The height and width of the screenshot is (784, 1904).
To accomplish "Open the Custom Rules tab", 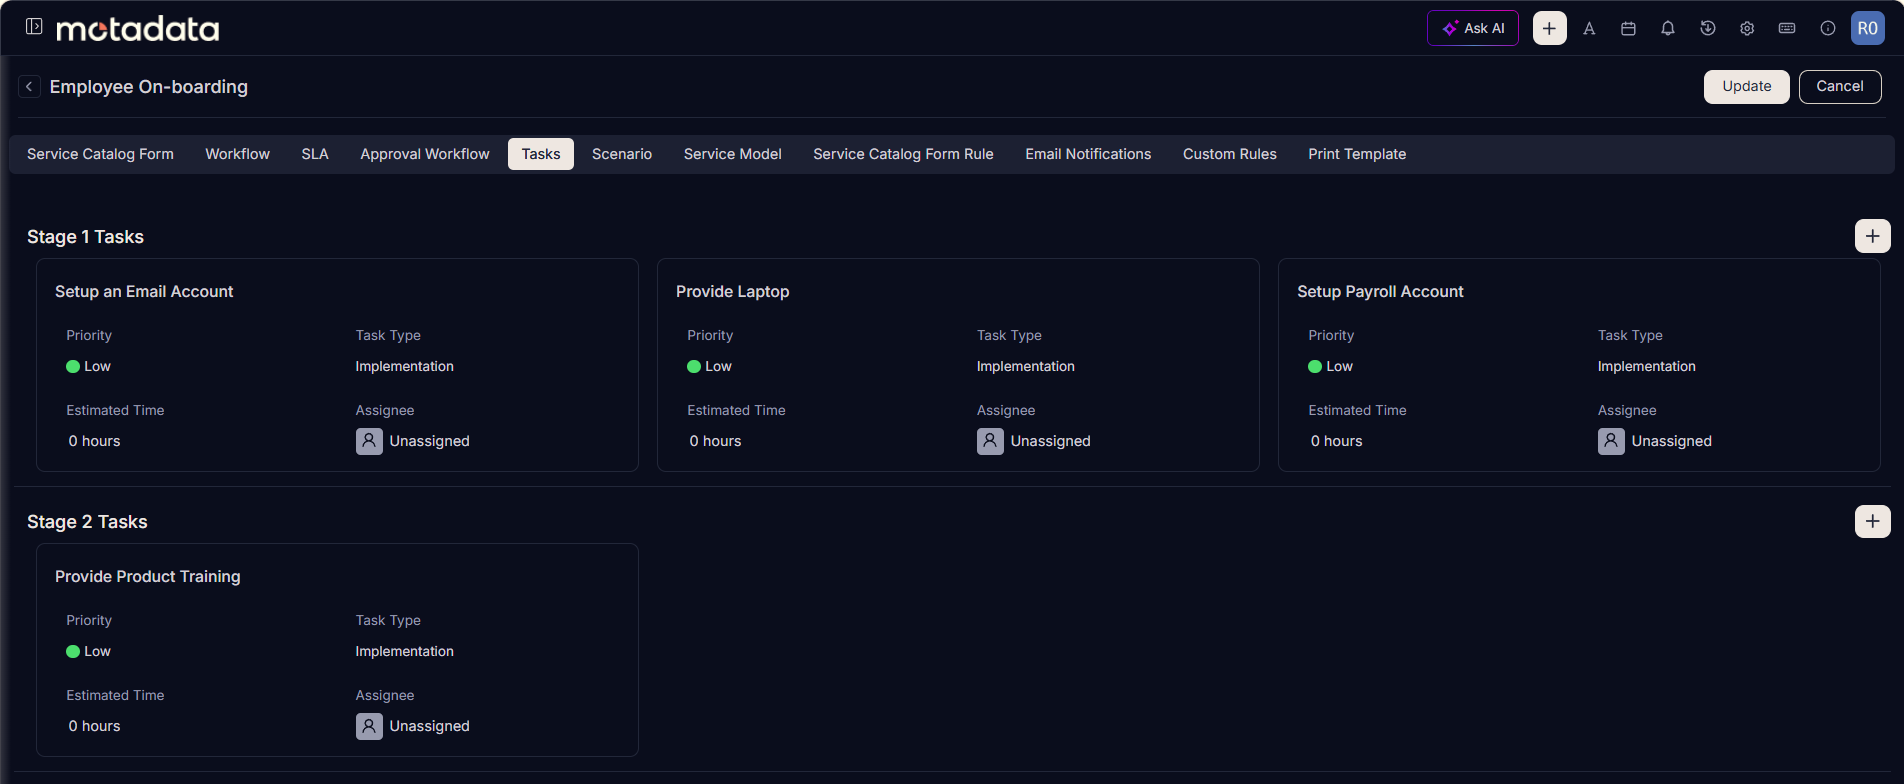I will pyautogui.click(x=1230, y=154).
